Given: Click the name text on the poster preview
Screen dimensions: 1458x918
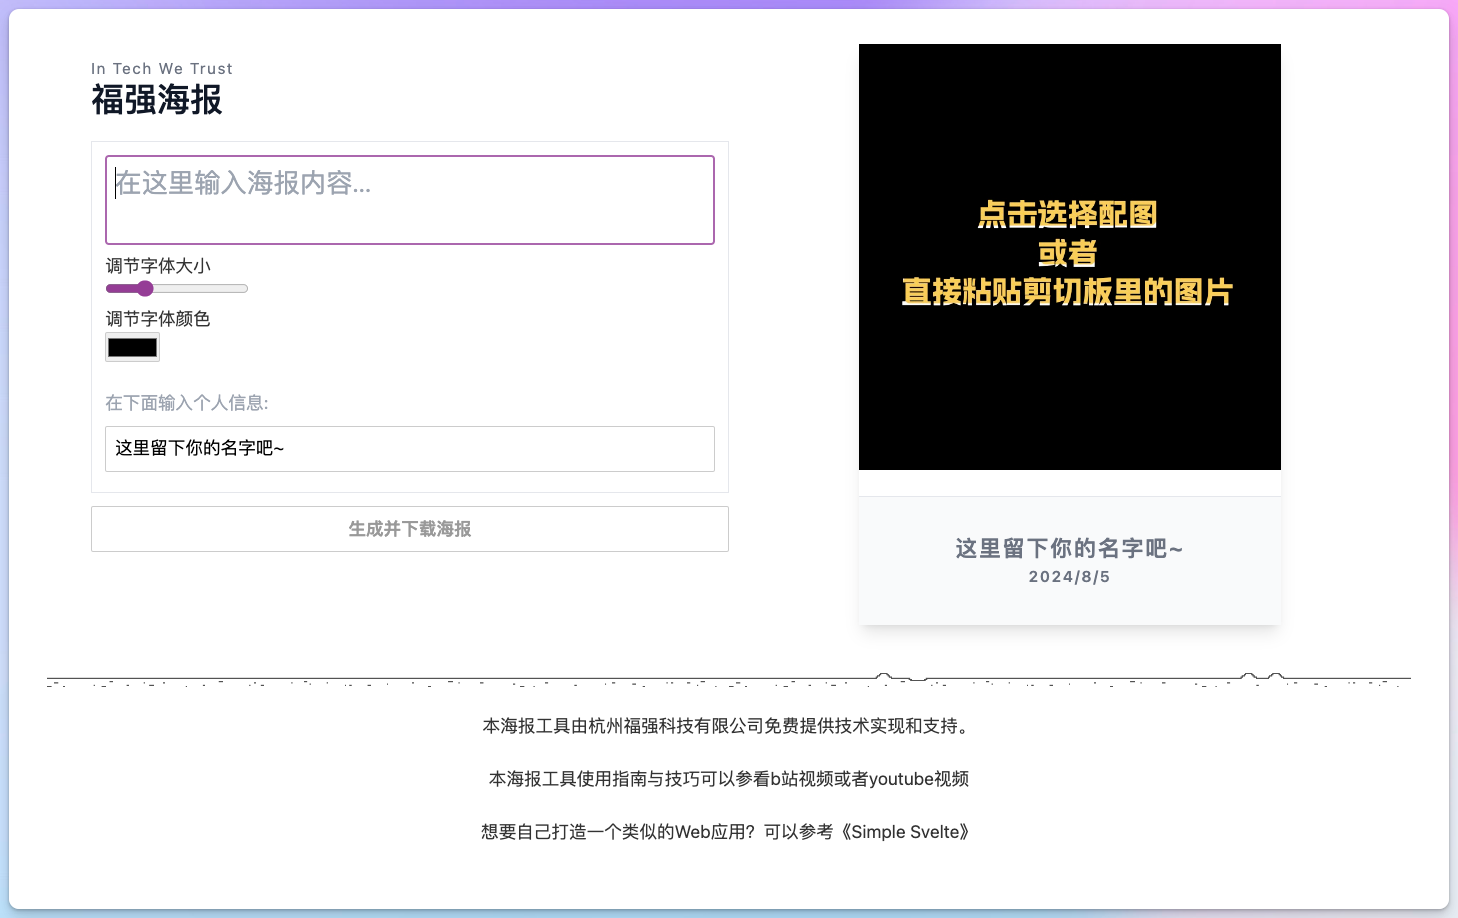Looking at the screenshot, I should (1068, 549).
